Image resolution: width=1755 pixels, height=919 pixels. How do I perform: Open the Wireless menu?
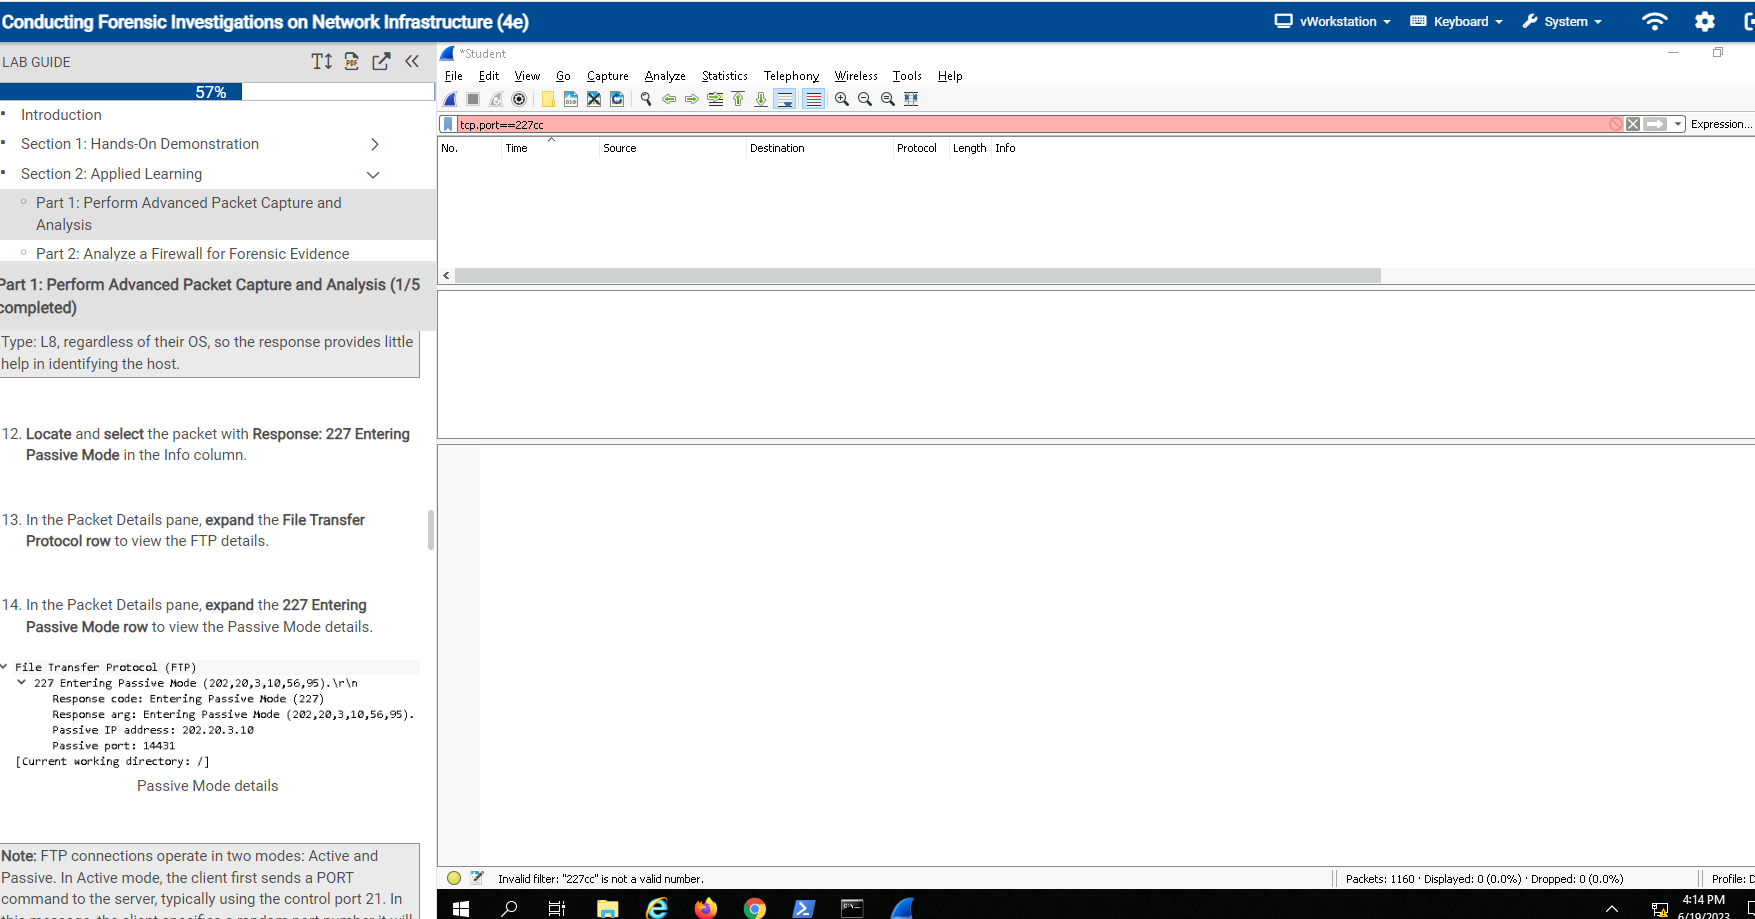tap(856, 76)
